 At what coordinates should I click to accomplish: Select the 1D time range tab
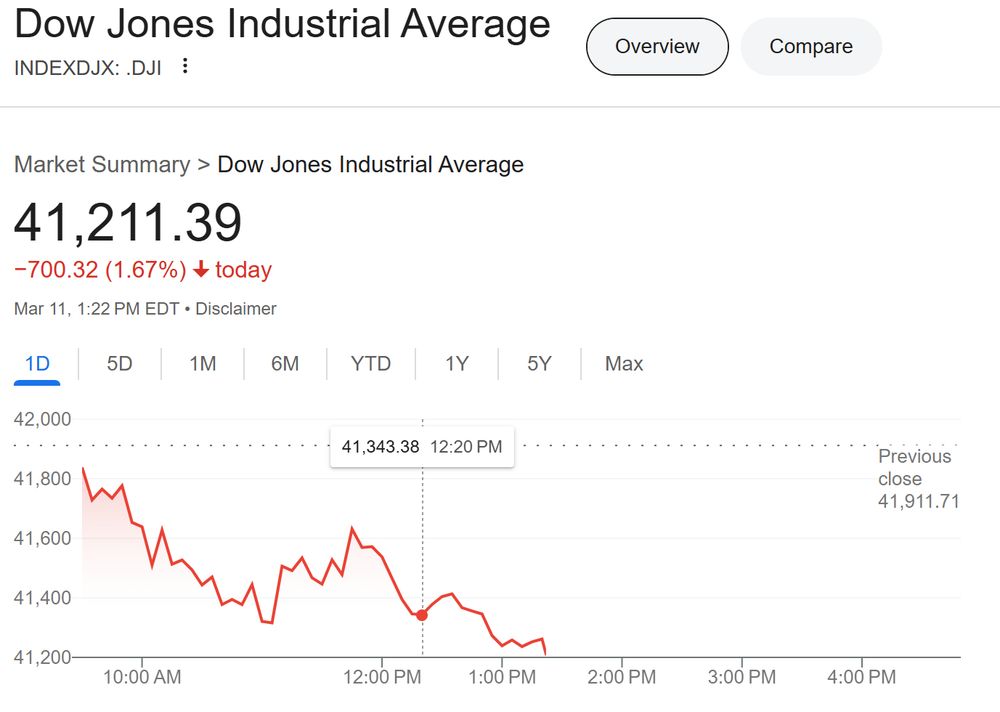pos(37,364)
